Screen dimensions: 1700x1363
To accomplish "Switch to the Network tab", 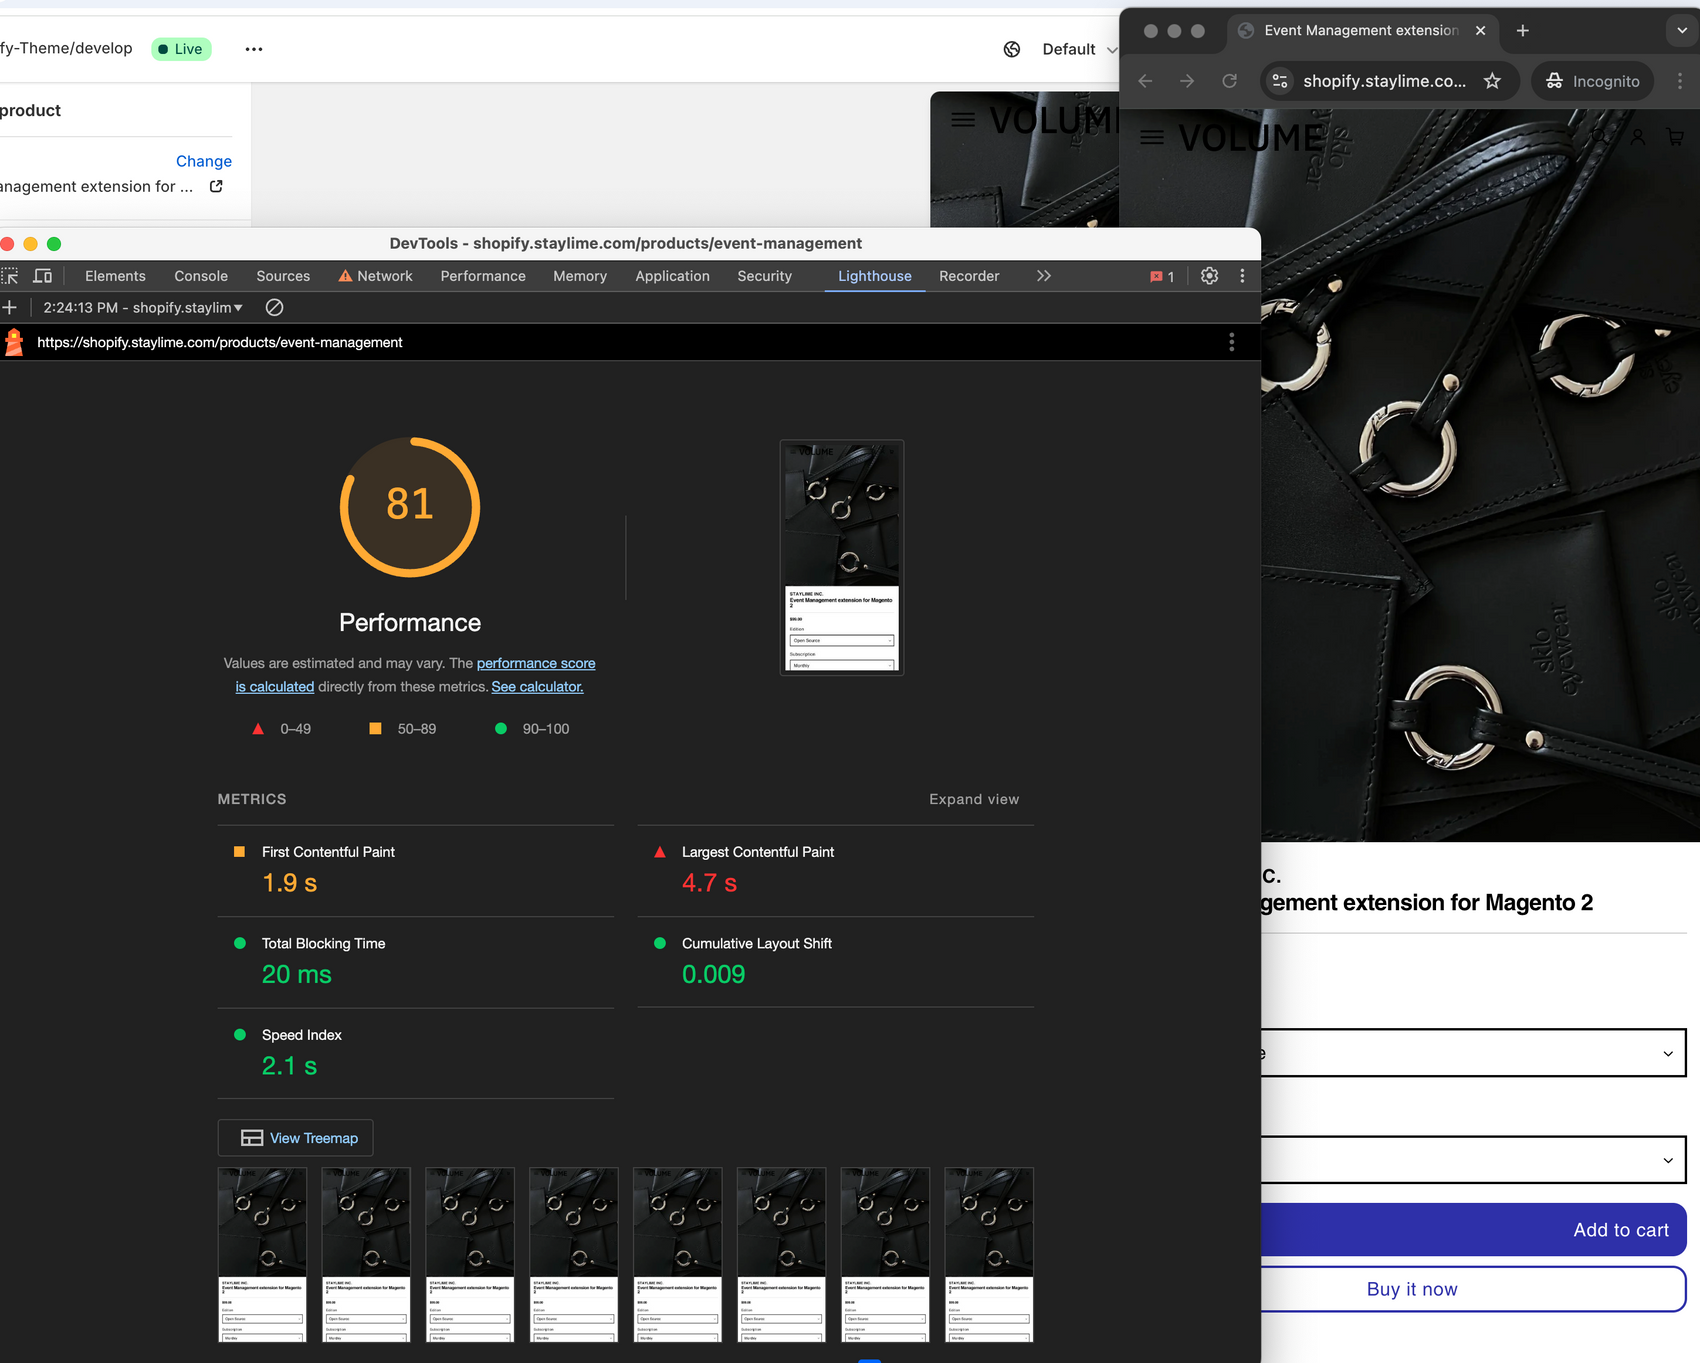I will tap(376, 276).
